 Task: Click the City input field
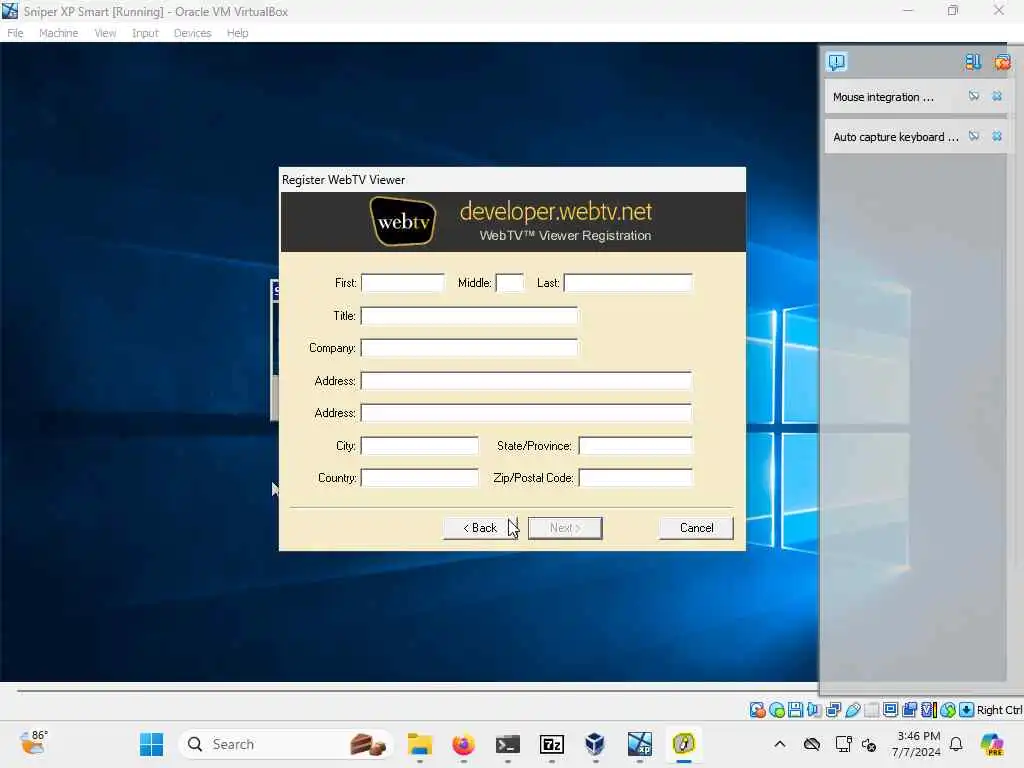point(420,445)
